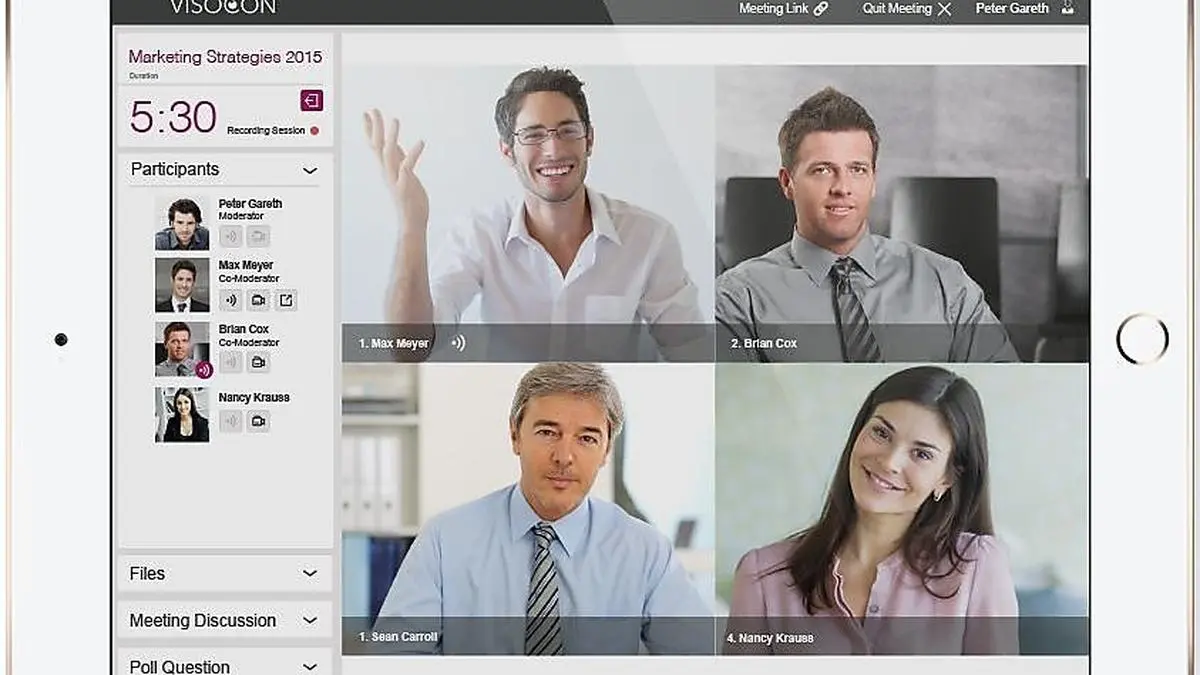Click the red Recording Session indicator dot
This screenshot has height=675, width=1200.
click(x=314, y=131)
